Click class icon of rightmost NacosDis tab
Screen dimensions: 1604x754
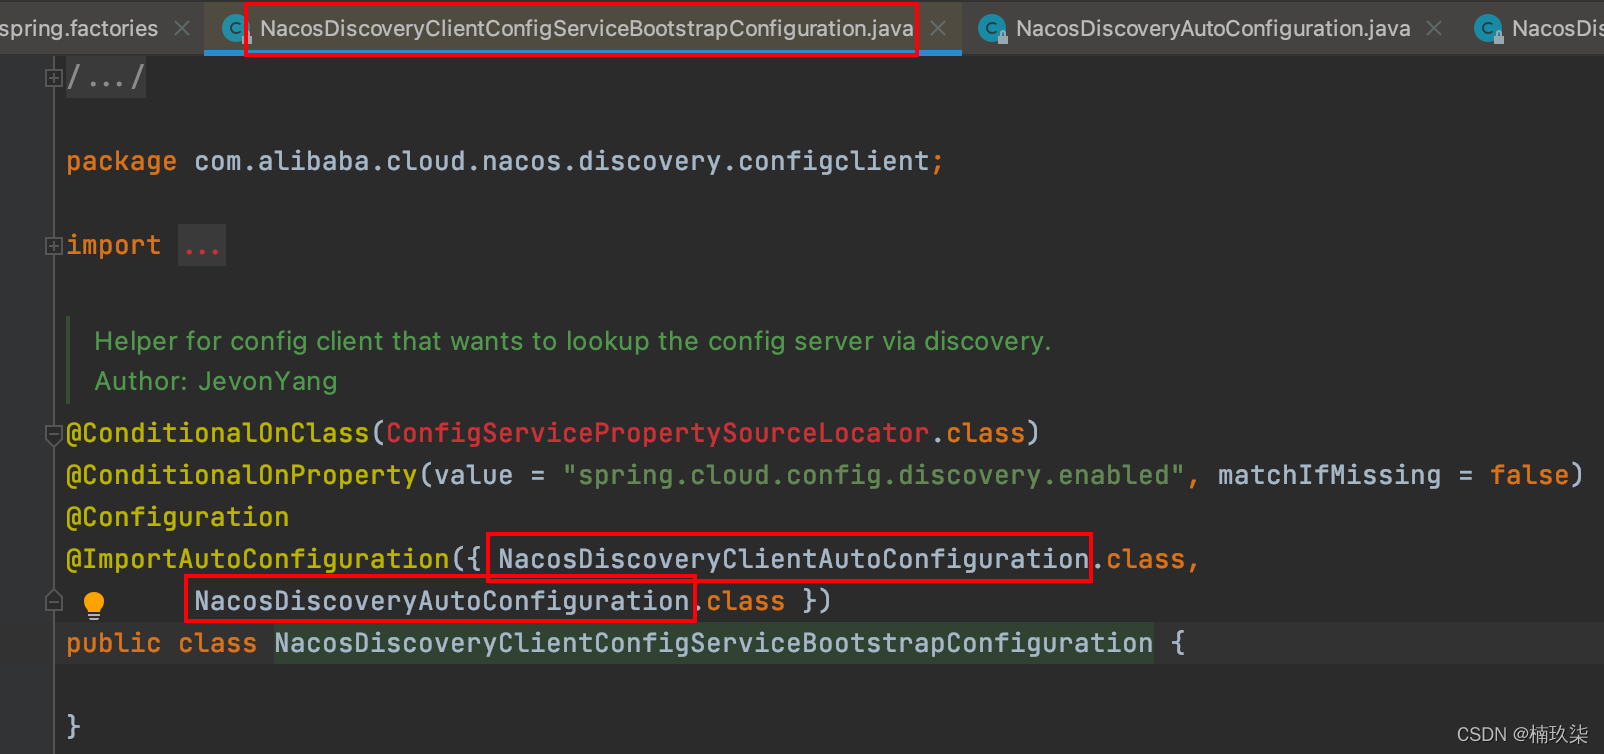pos(1488,29)
